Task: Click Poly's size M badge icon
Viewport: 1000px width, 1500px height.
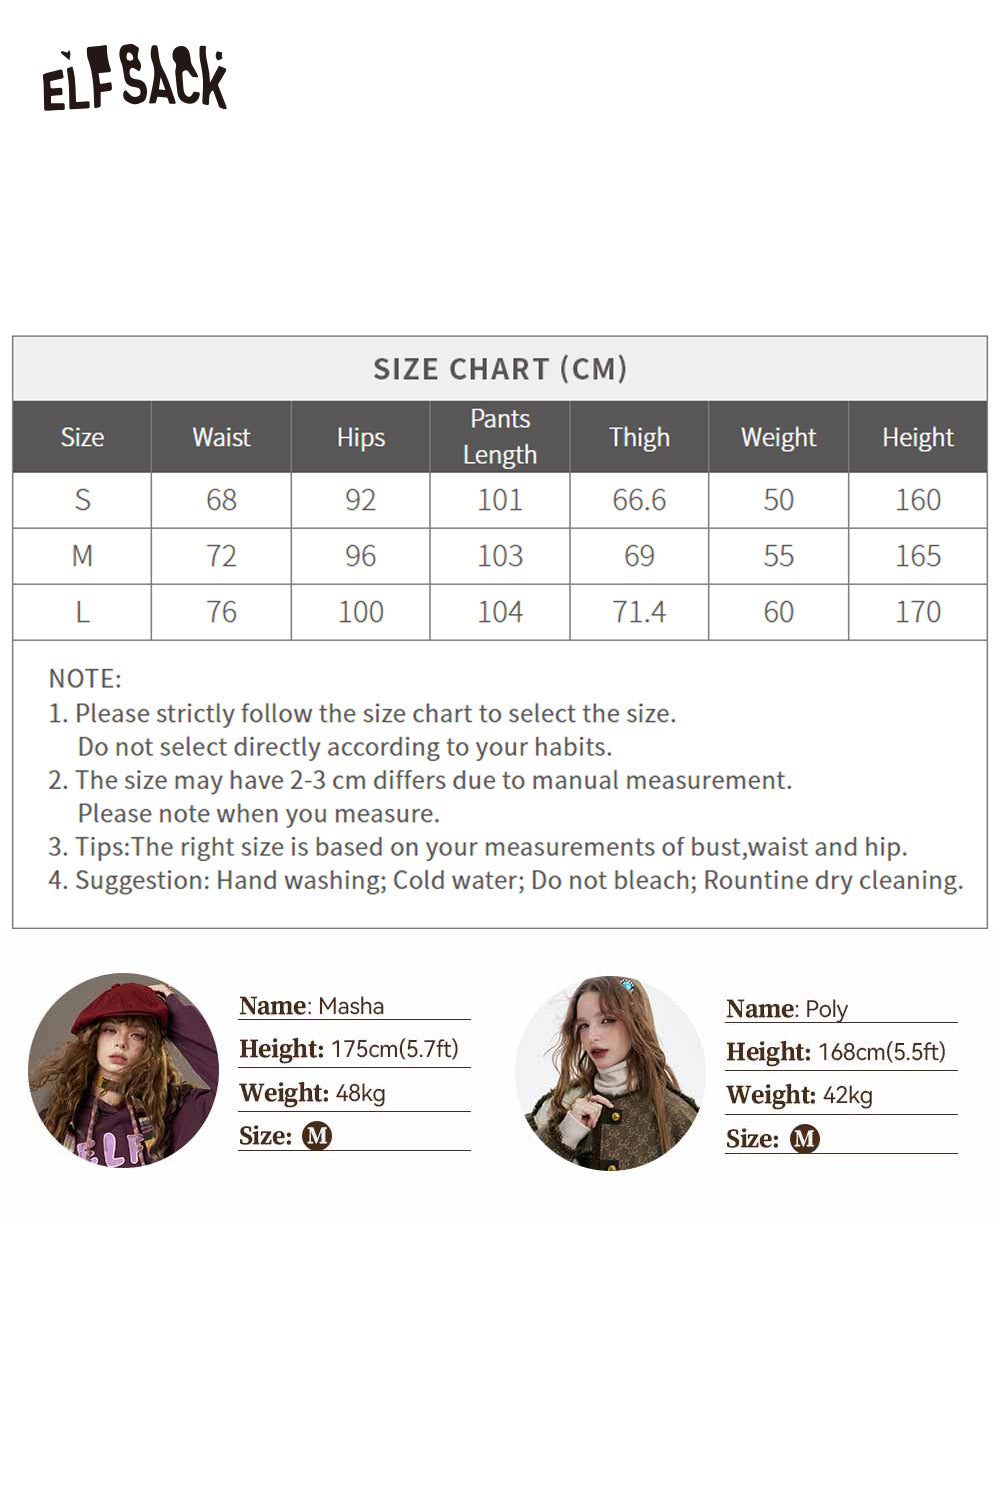Action: pos(805,1139)
